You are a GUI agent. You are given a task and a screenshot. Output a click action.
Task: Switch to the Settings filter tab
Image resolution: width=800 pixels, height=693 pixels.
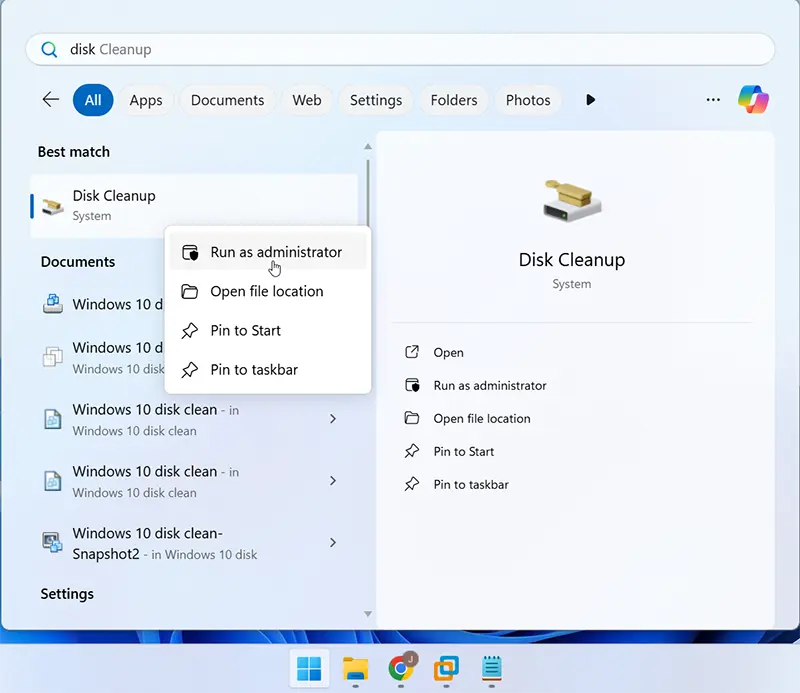(376, 100)
